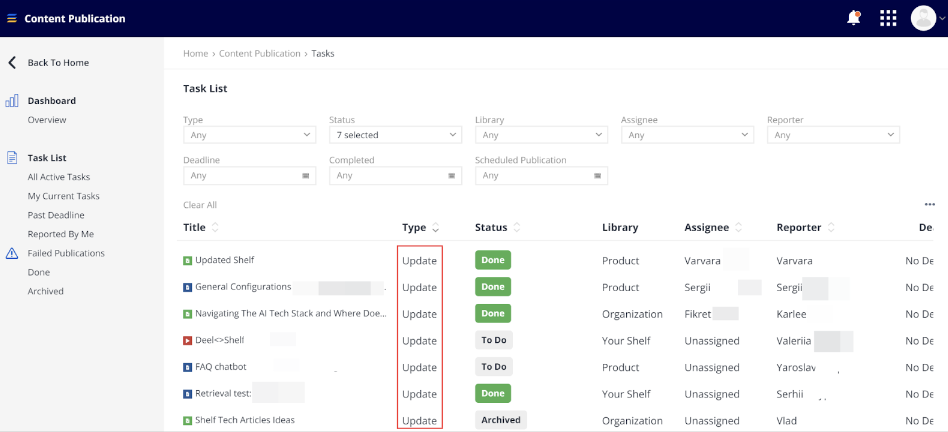This screenshot has width=948, height=432.
Task: Click the Retrieval test file type icon
Action: click(x=187, y=393)
